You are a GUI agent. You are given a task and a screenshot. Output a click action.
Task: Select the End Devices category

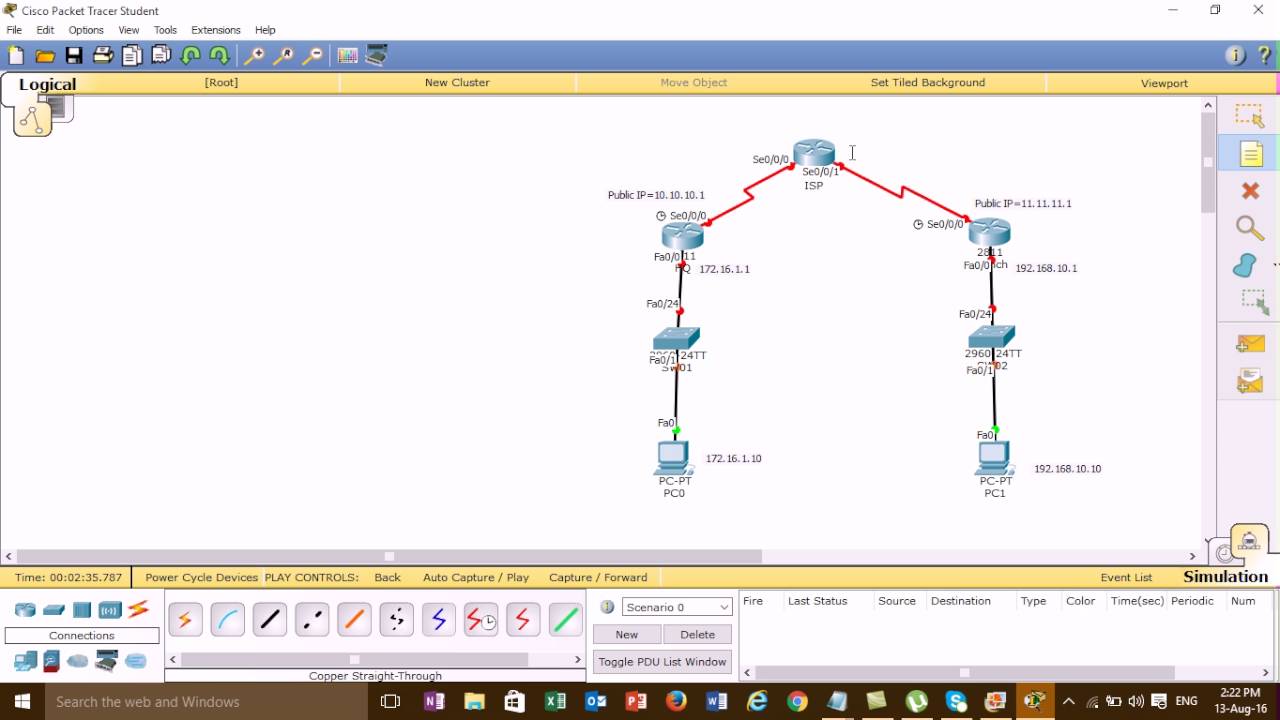(25, 661)
